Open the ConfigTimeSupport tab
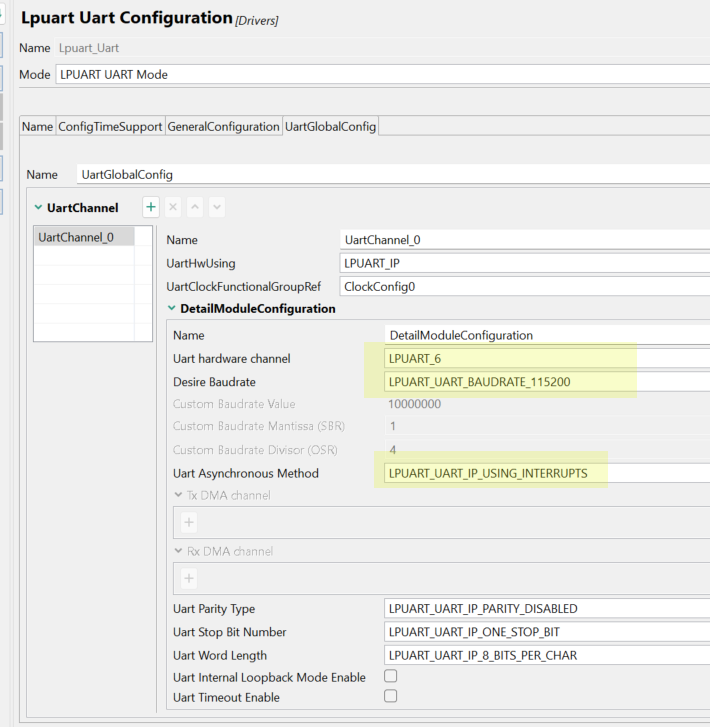The image size is (710, 727). 110,127
